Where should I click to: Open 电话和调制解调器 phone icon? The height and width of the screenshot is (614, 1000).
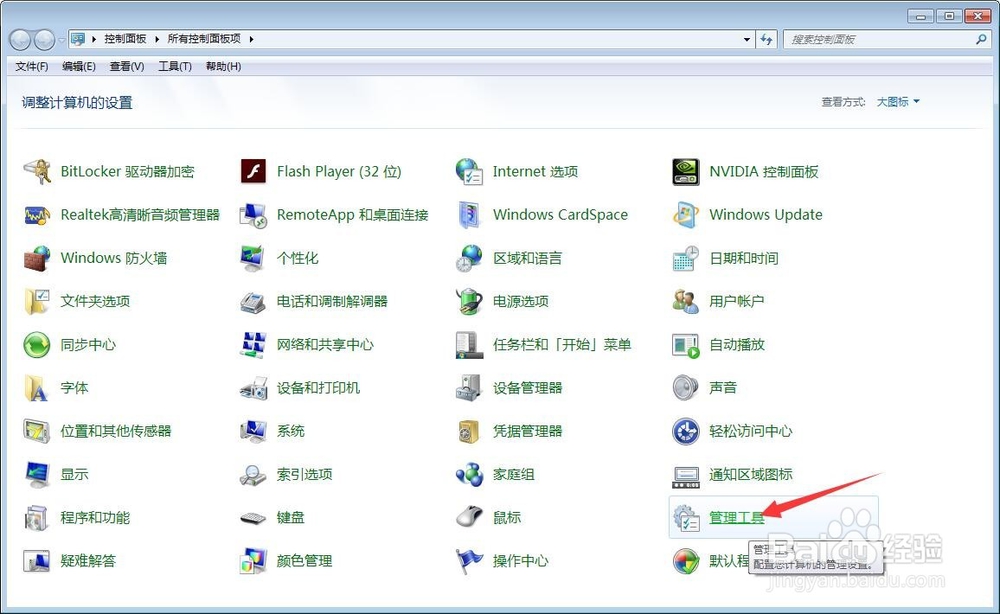[x=253, y=302]
